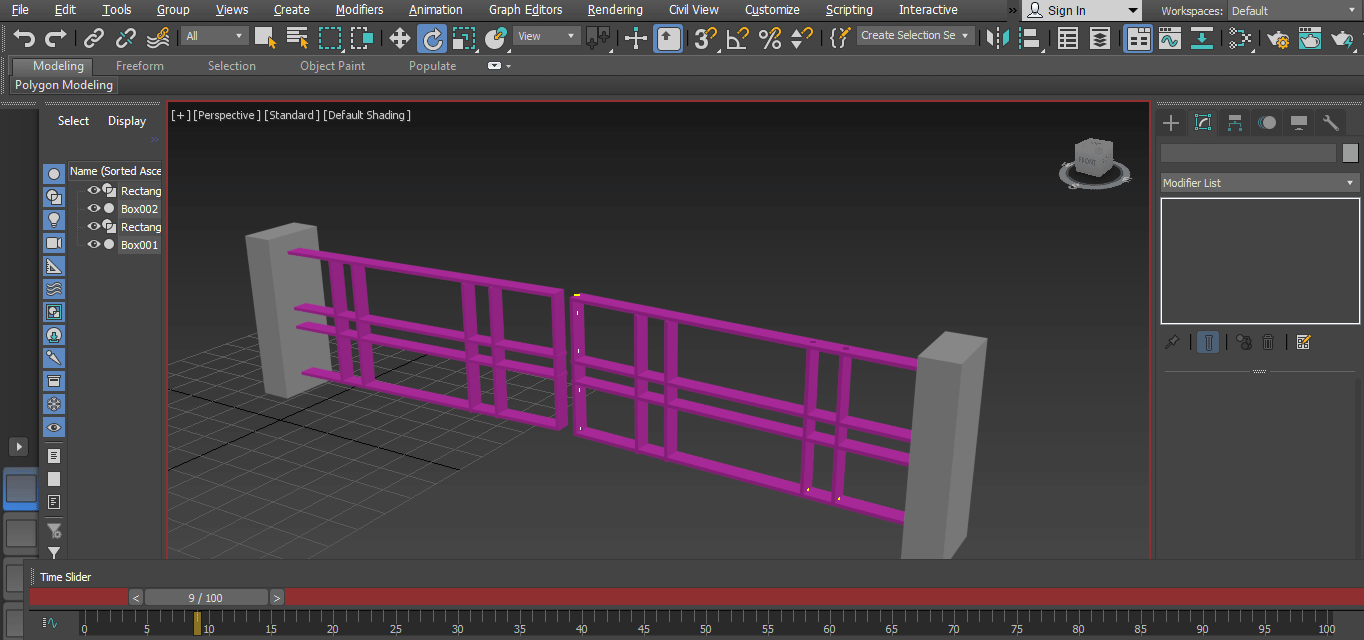Screen dimensions: 1364x640
Task: Open the Graph Editors menu
Action: tap(525, 10)
